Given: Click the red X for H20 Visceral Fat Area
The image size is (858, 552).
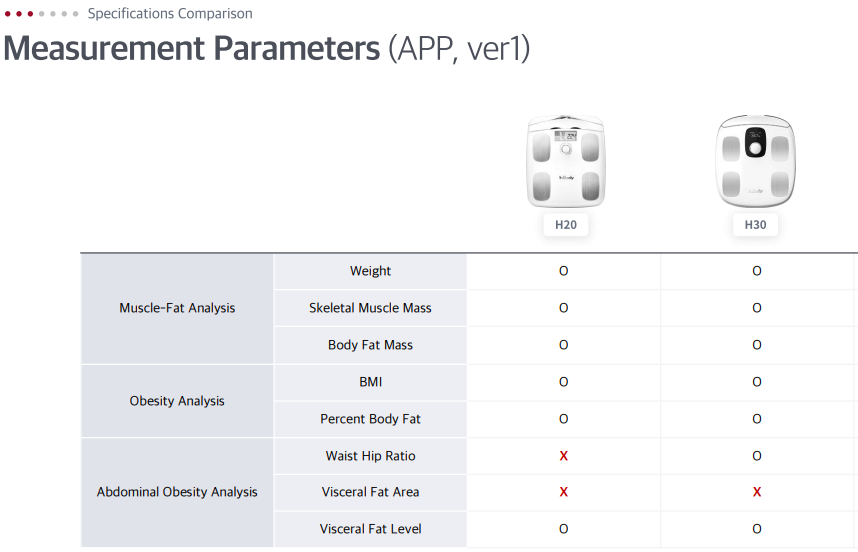Looking at the screenshot, I should click(x=564, y=492).
